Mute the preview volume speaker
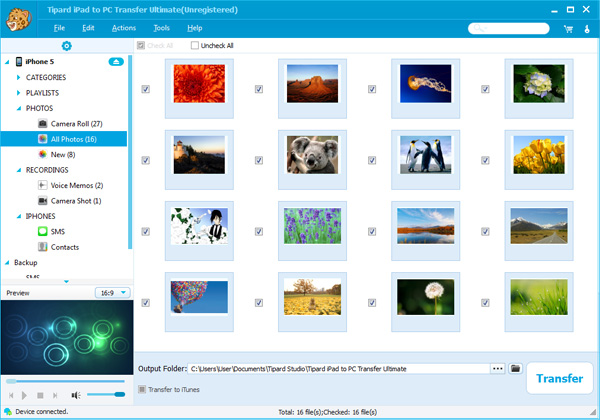Viewport: 600px width, 420px height. (x=75, y=395)
